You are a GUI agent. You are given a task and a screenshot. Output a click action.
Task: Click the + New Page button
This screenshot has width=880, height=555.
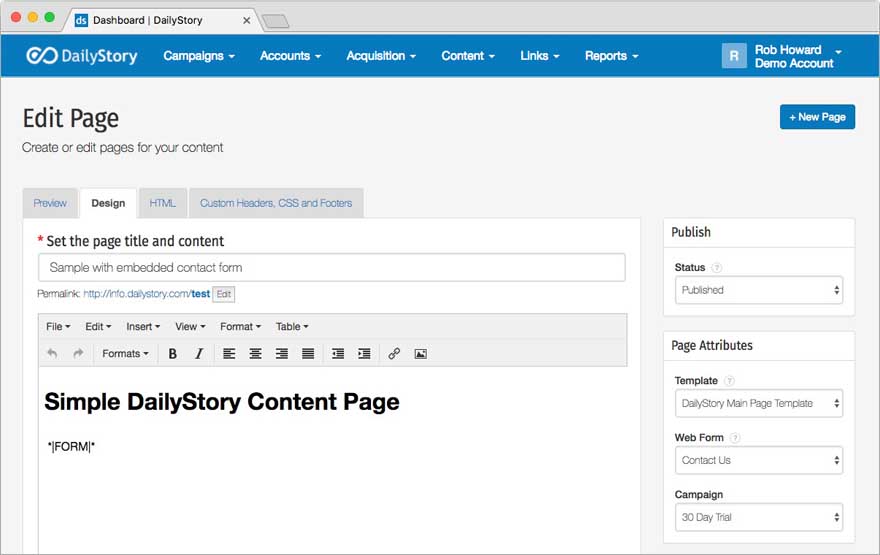[x=817, y=117]
